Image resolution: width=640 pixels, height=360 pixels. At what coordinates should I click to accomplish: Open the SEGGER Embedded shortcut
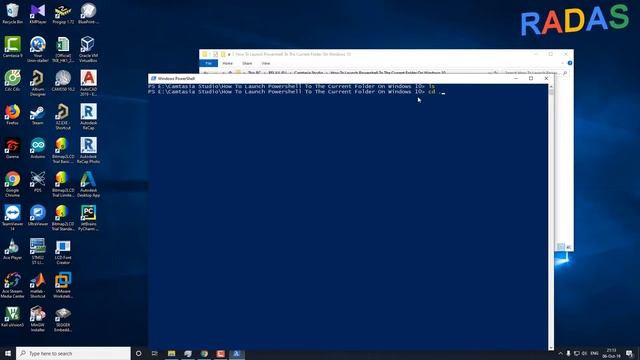pyautogui.click(x=63, y=318)
